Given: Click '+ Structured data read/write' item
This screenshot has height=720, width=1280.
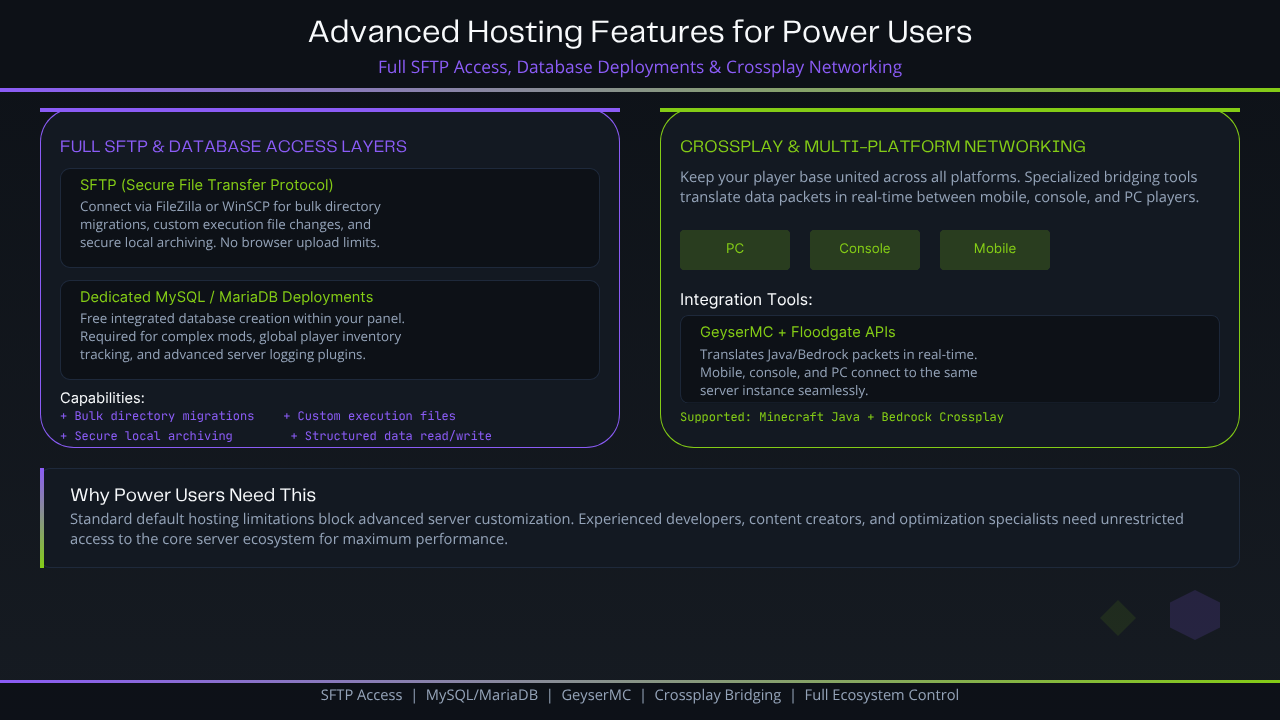Looking at the screenshot, I should pos(391,436).
